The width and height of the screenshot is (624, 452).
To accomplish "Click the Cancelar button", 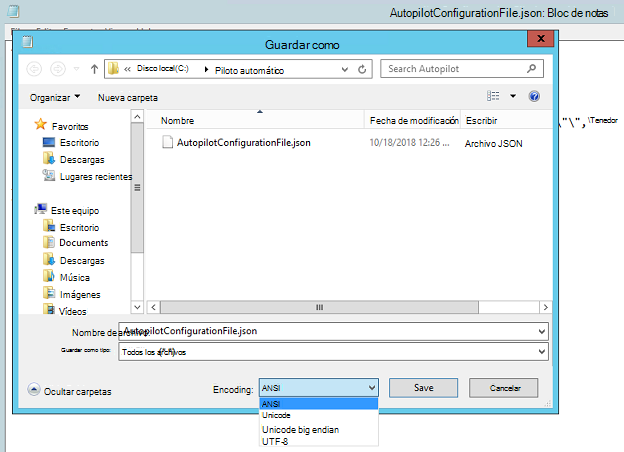I will [504, 388].
